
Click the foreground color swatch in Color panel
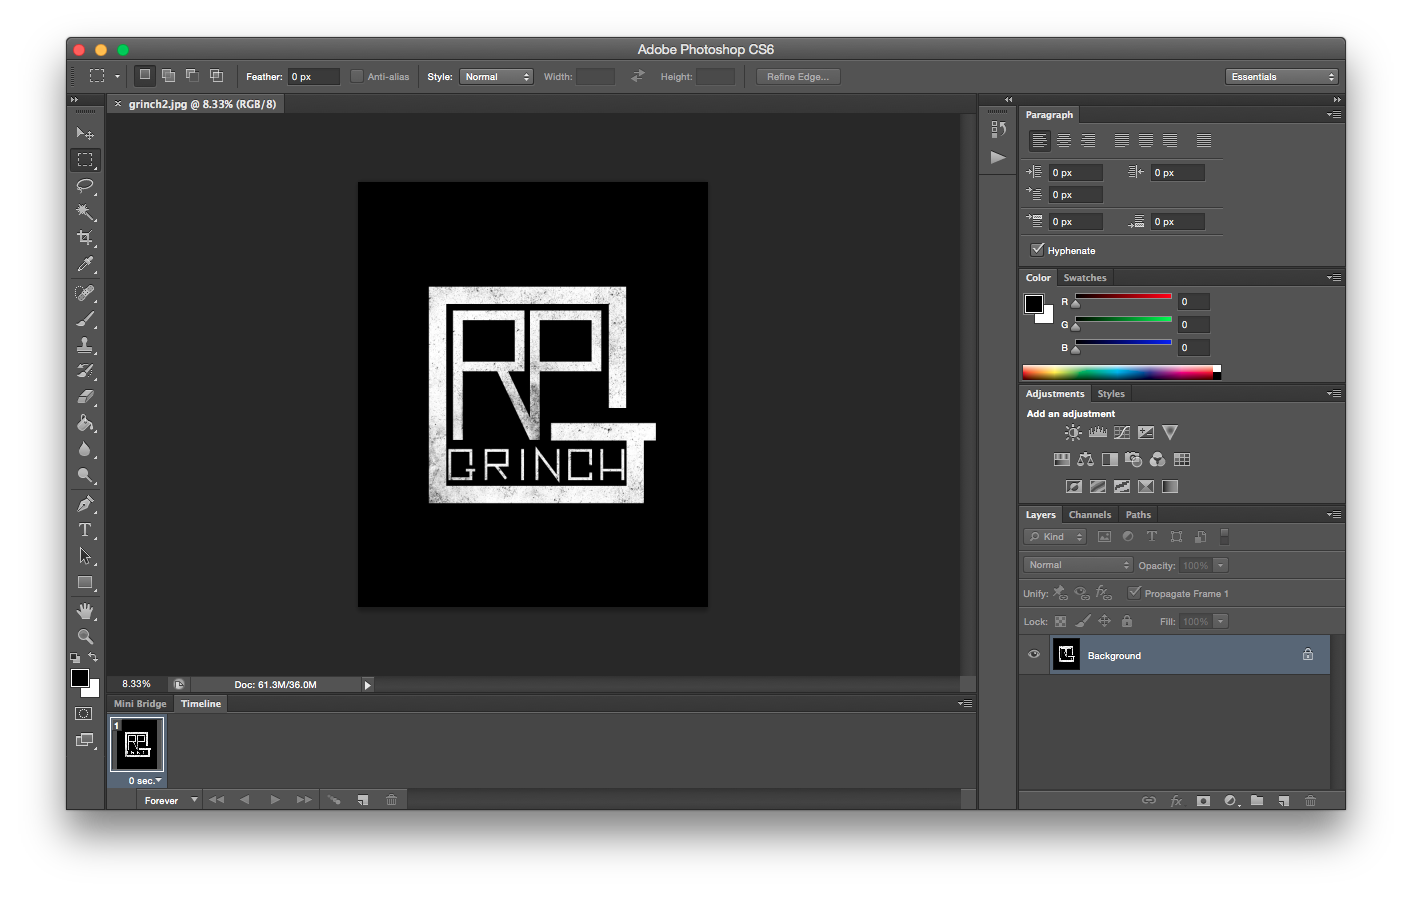coord(1034,304)
